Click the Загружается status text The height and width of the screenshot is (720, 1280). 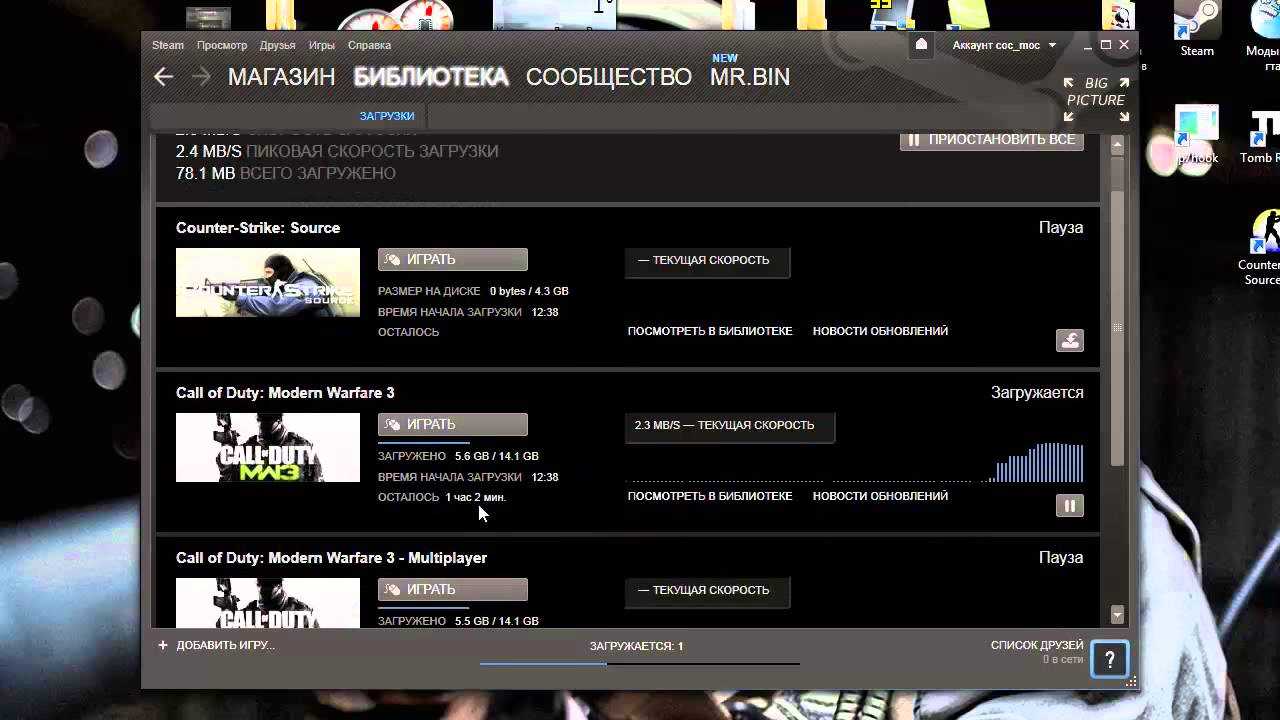coord(1037,393)
